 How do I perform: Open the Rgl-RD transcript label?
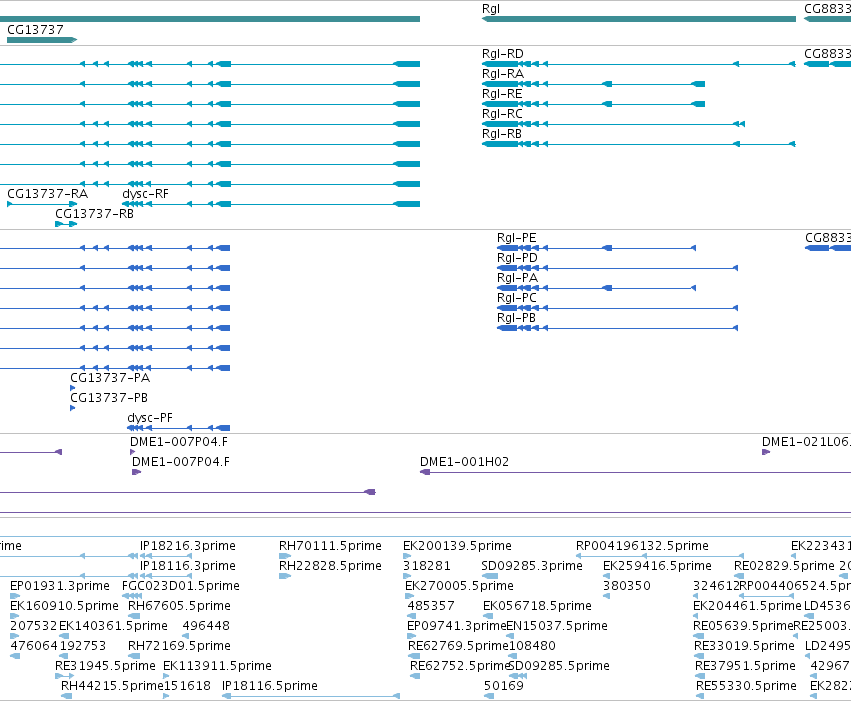503,54
